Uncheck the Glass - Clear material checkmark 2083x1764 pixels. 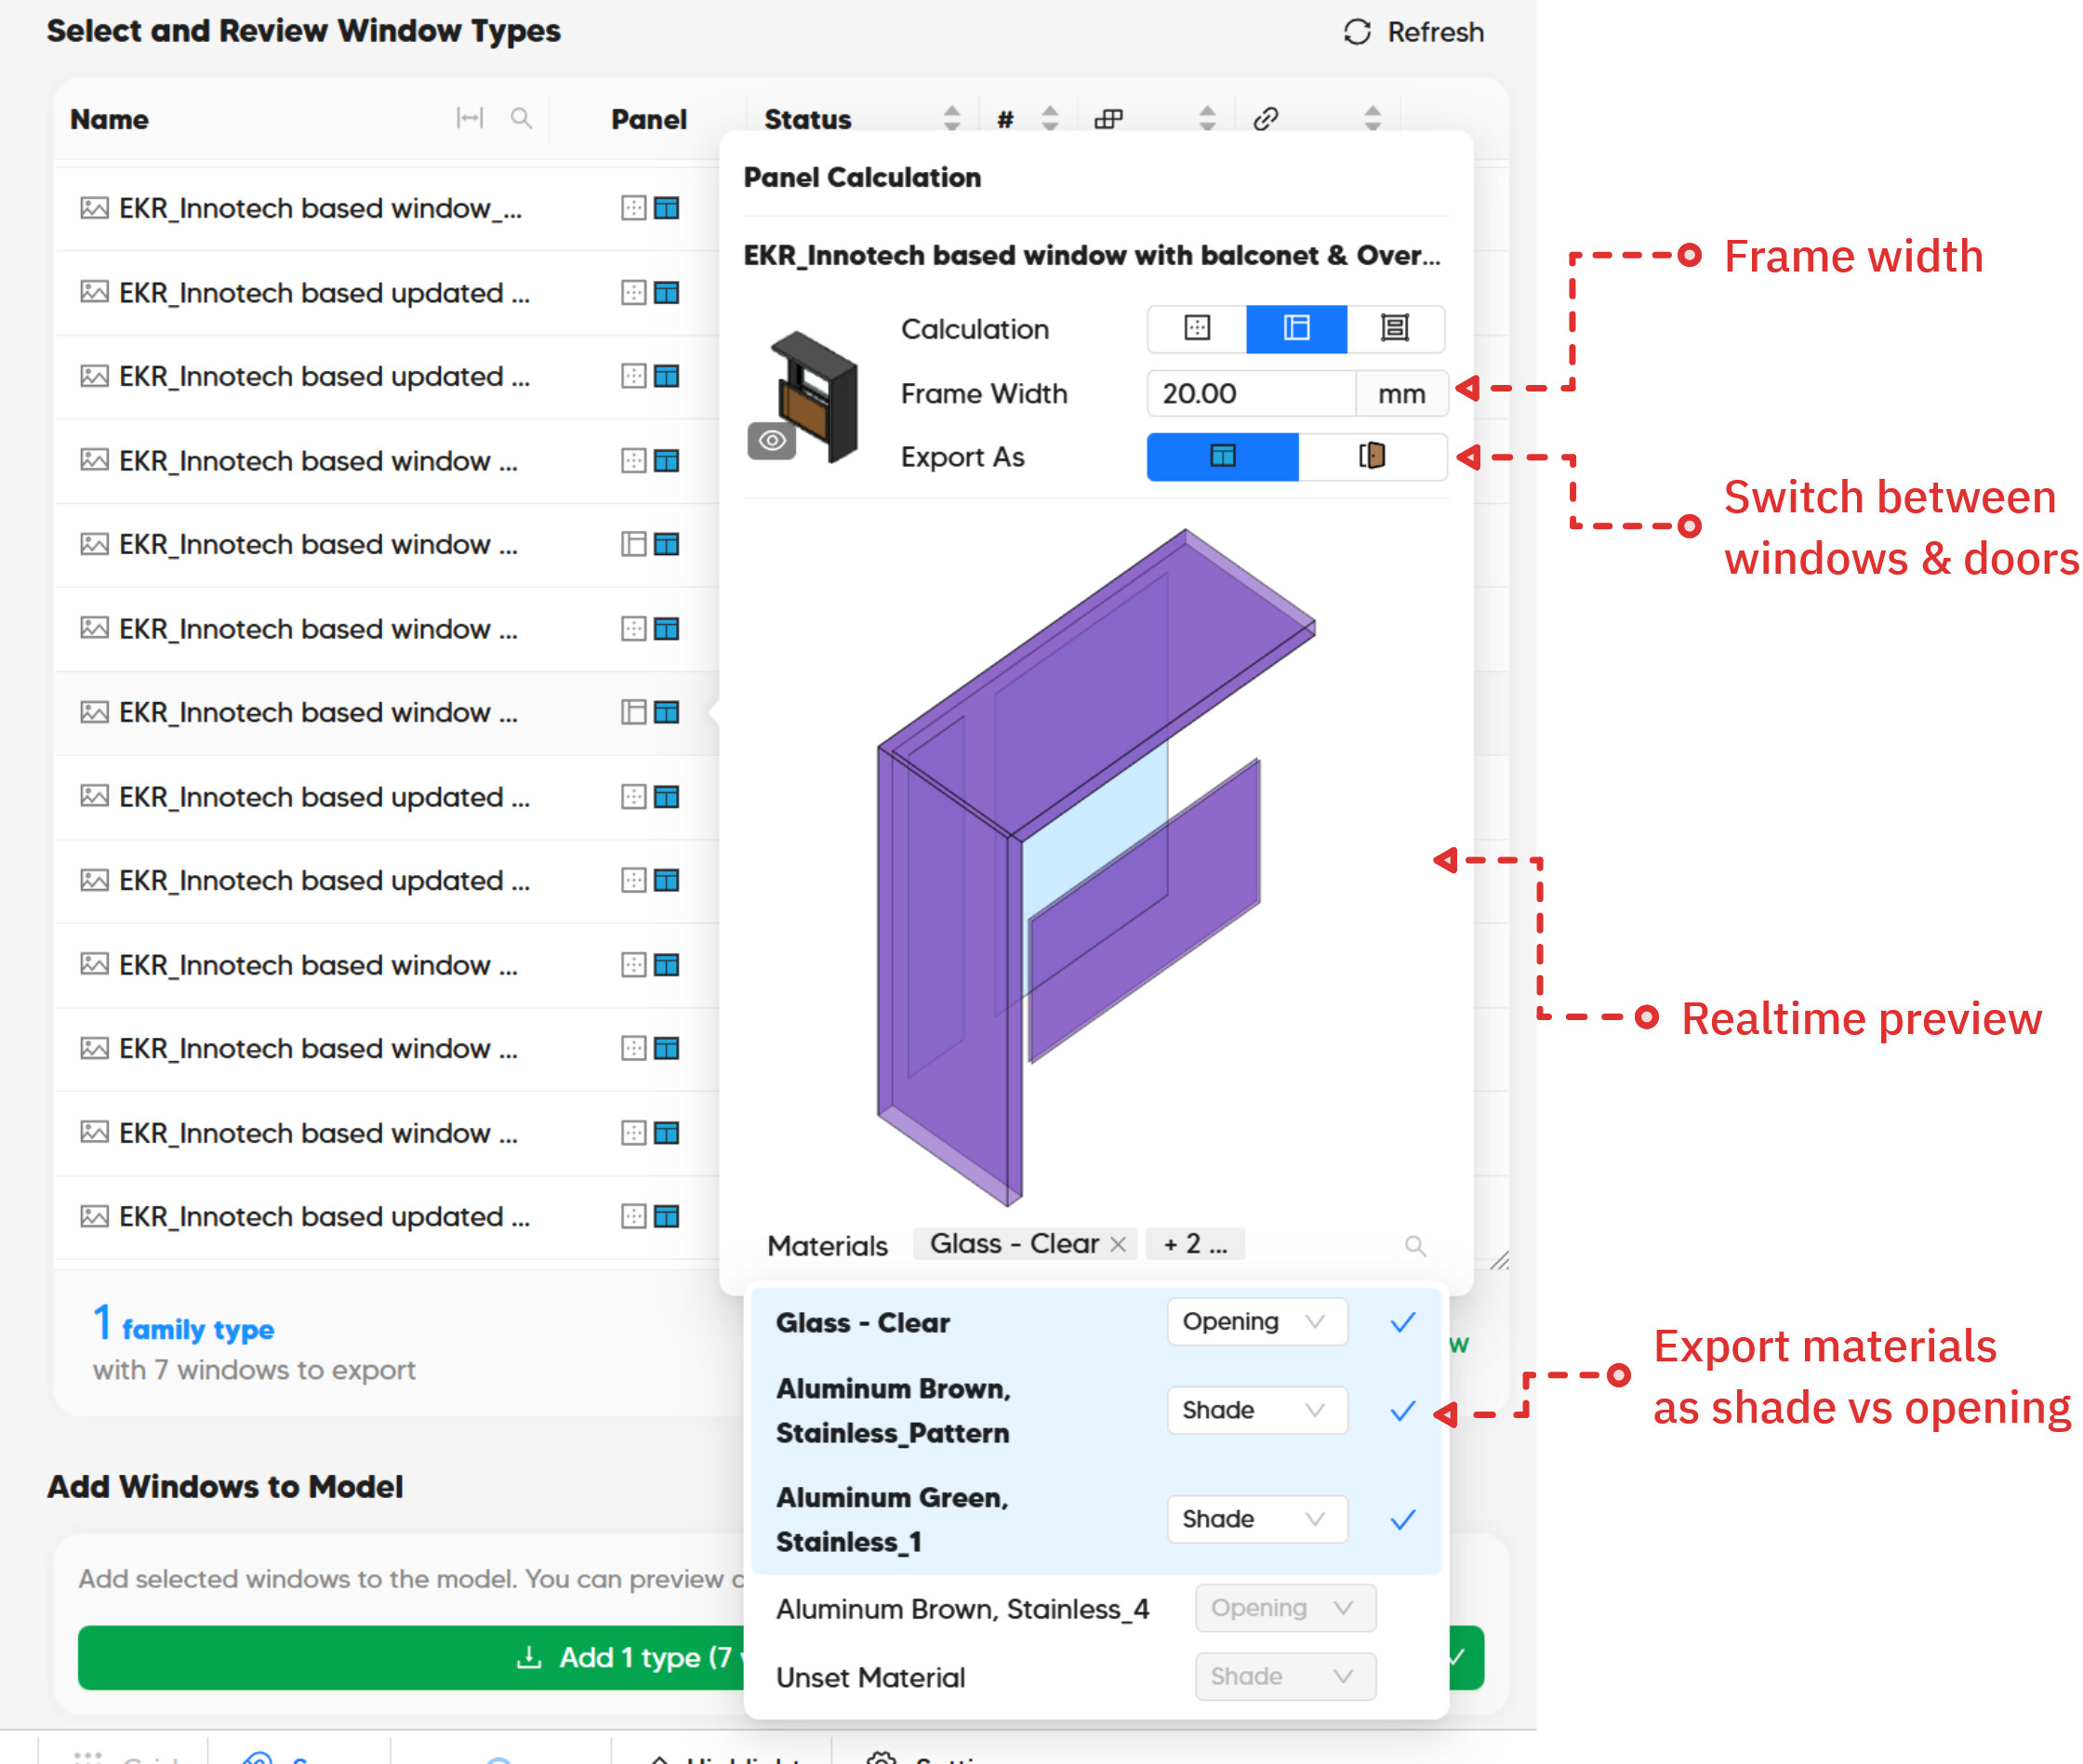(1403, 1322)
